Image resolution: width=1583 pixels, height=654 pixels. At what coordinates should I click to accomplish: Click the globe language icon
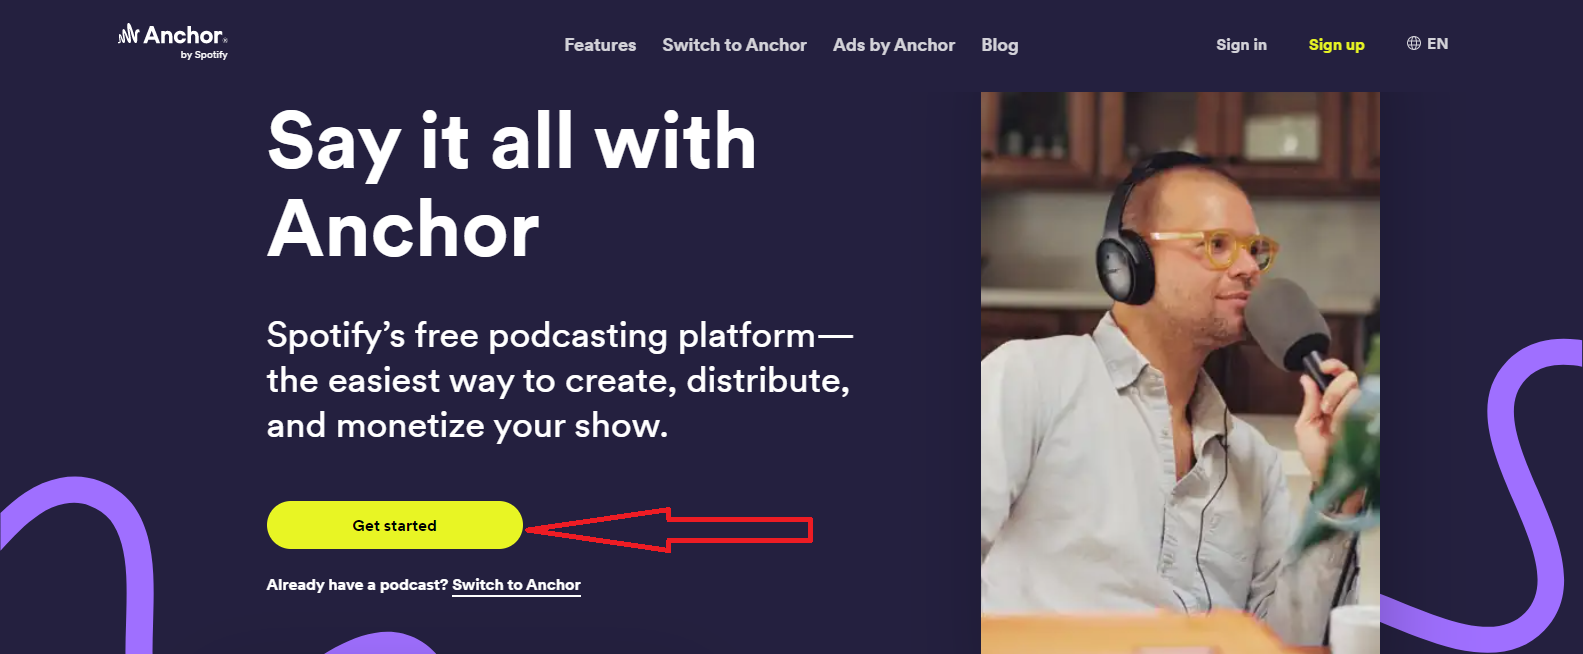point(1414,43)
